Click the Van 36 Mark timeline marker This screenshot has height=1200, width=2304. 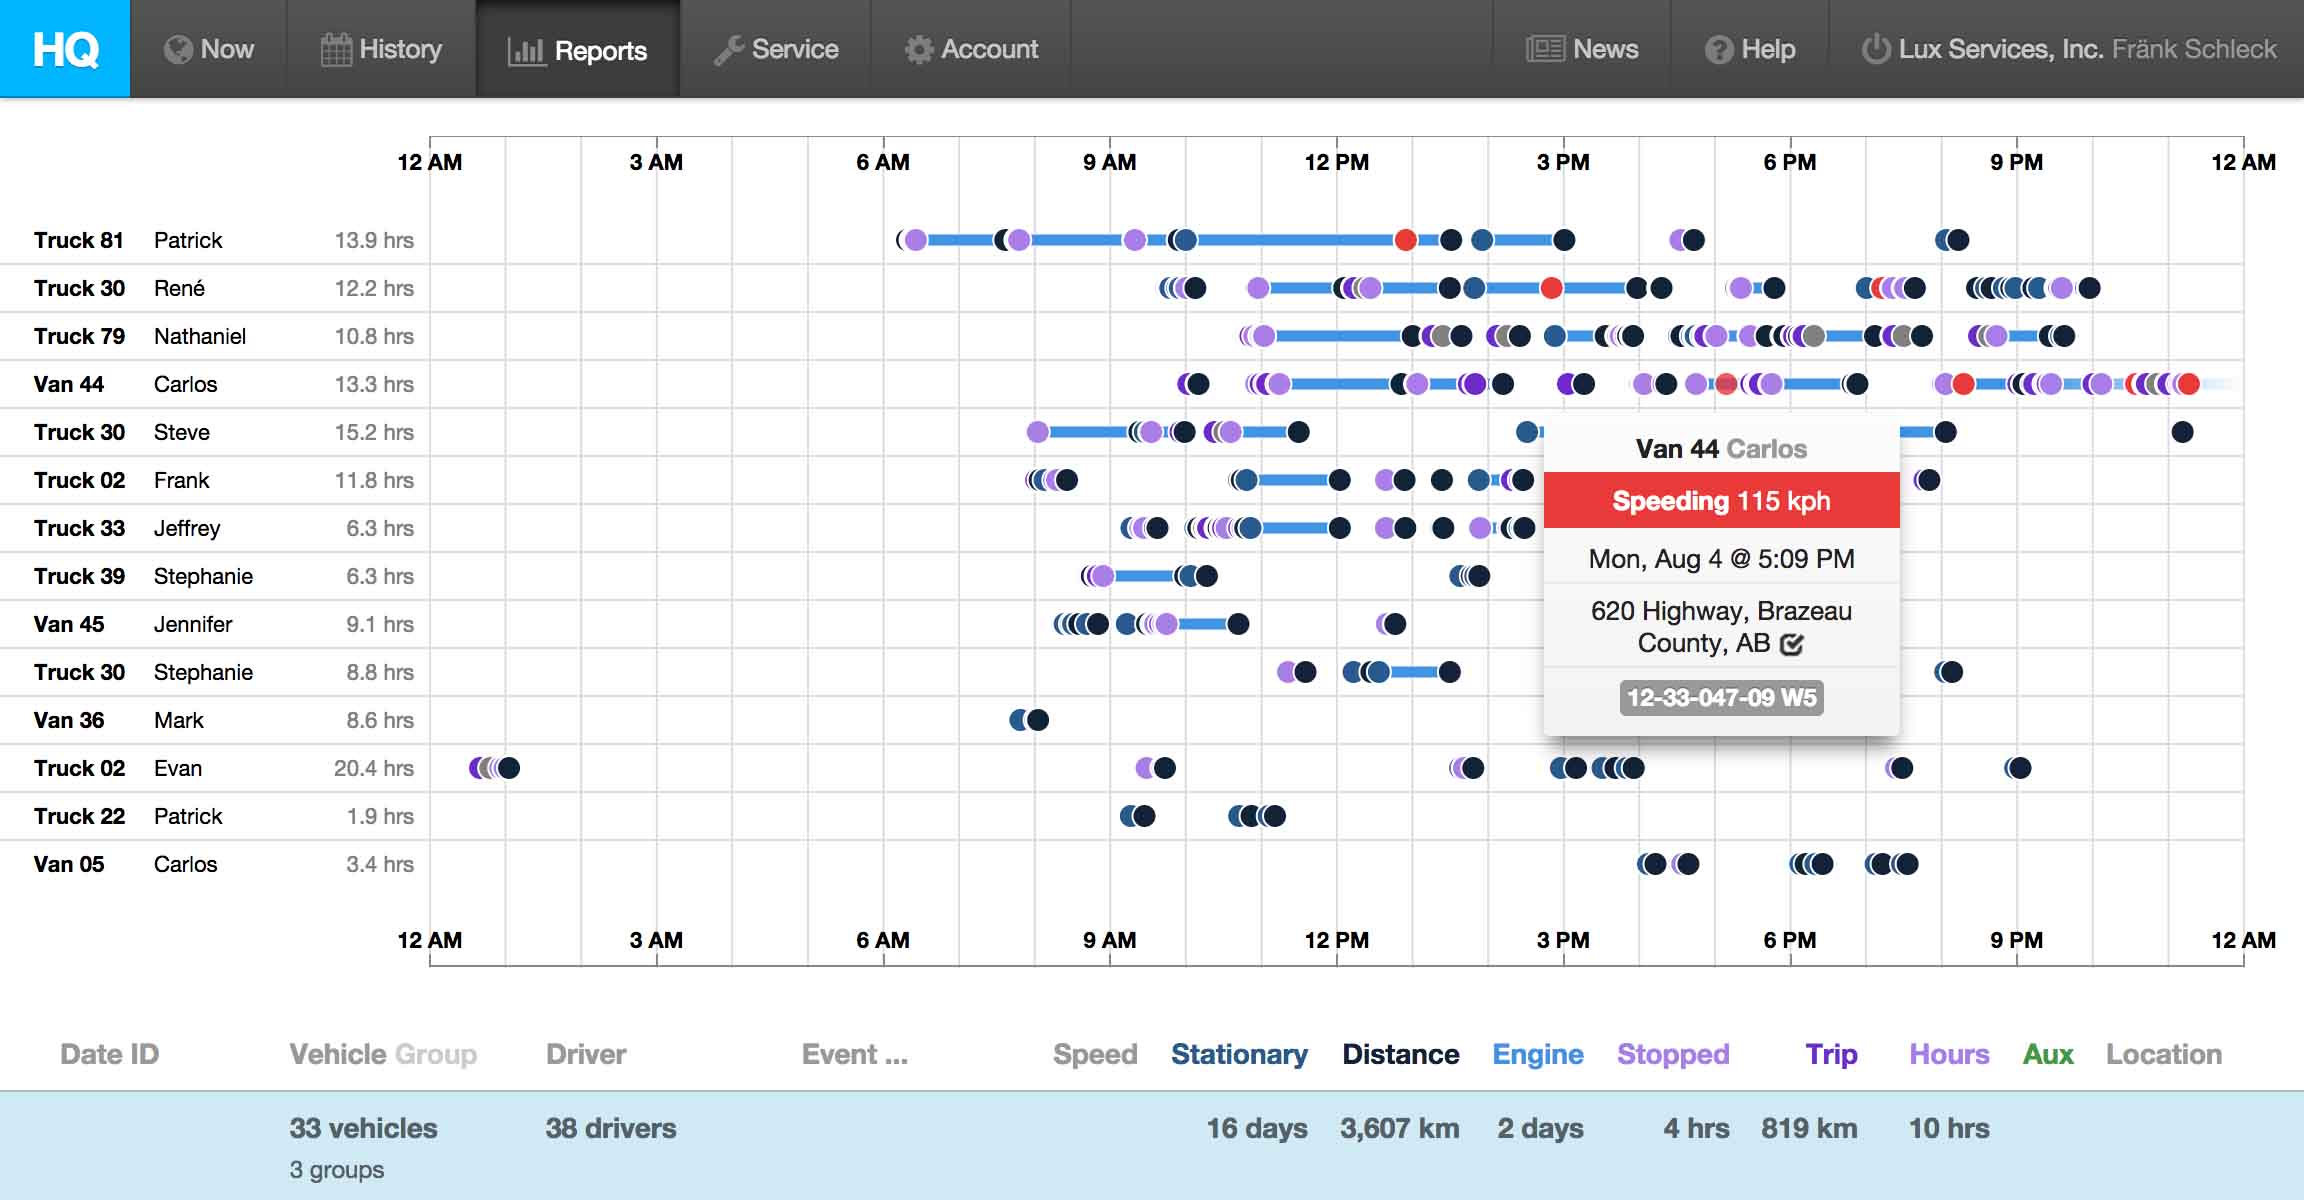coord(1037,720)
